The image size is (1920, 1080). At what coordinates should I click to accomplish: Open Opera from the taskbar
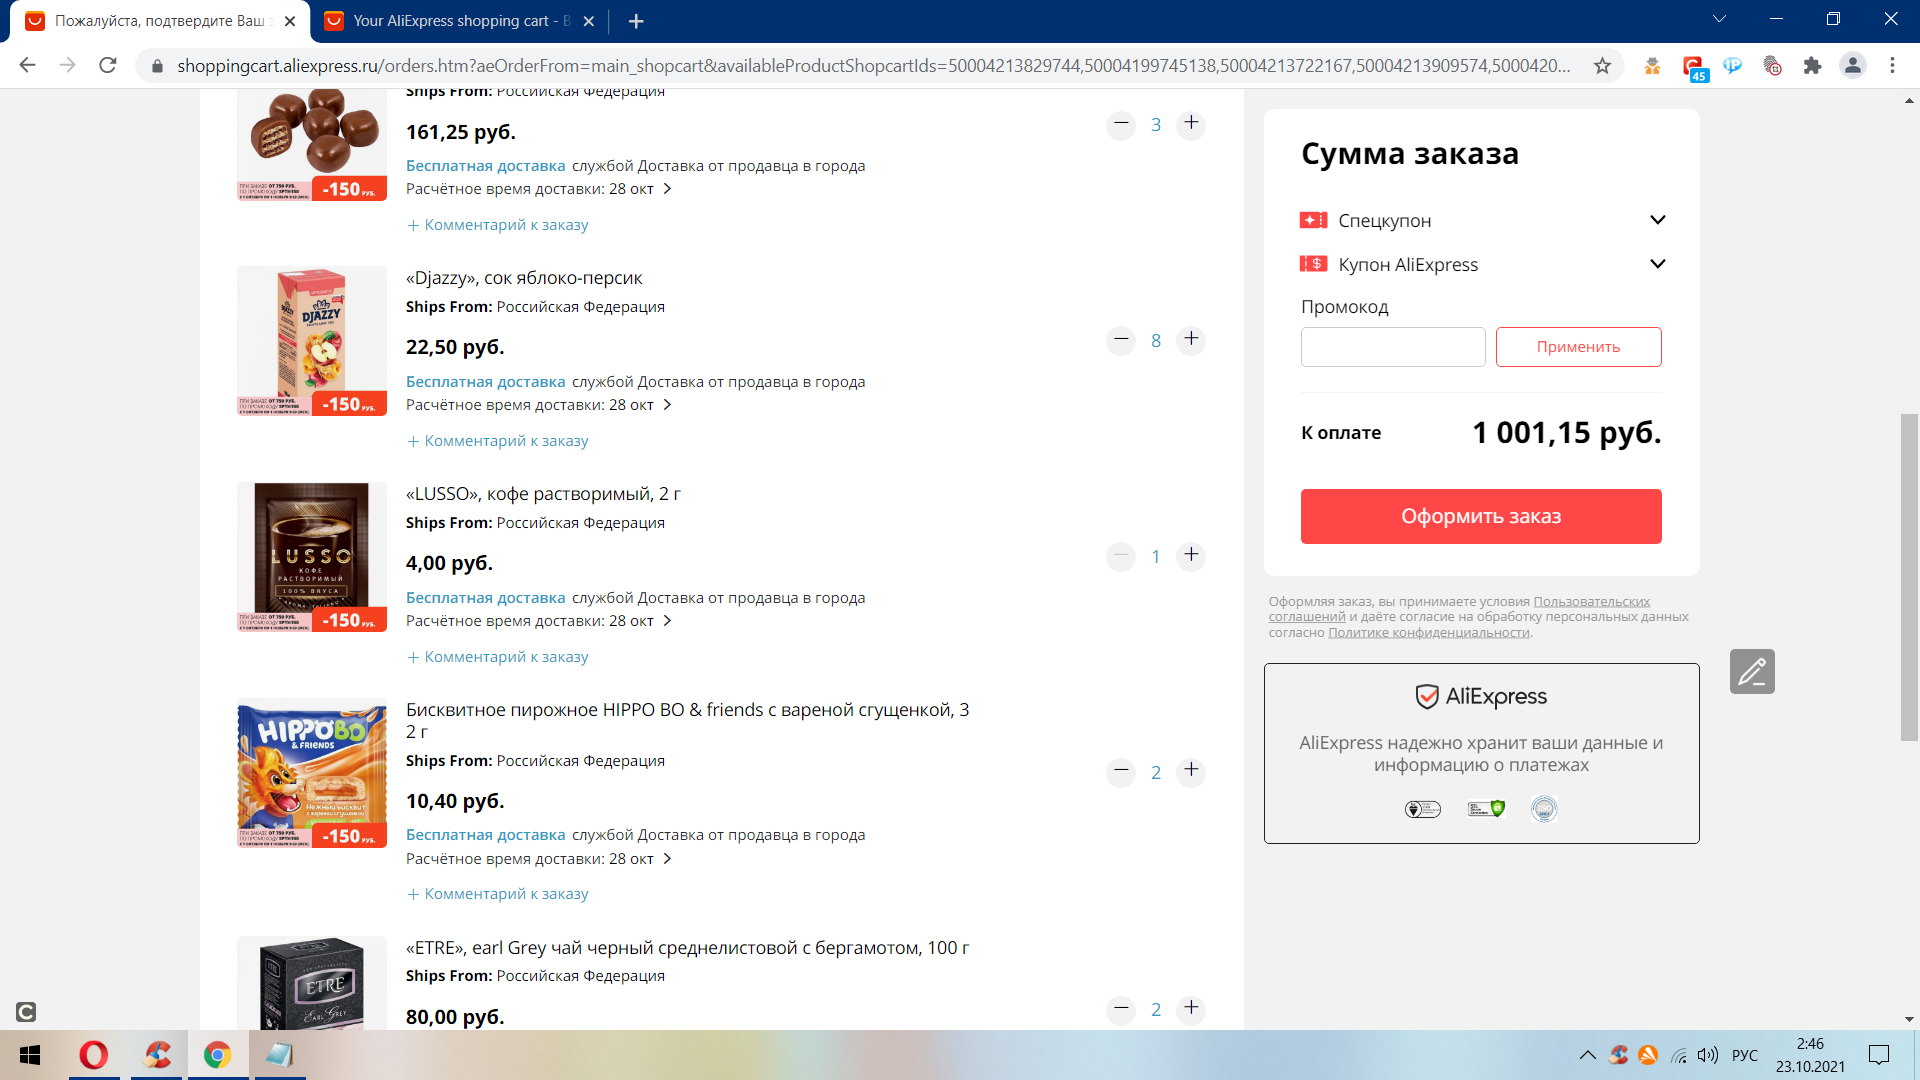pos(94,1055)
